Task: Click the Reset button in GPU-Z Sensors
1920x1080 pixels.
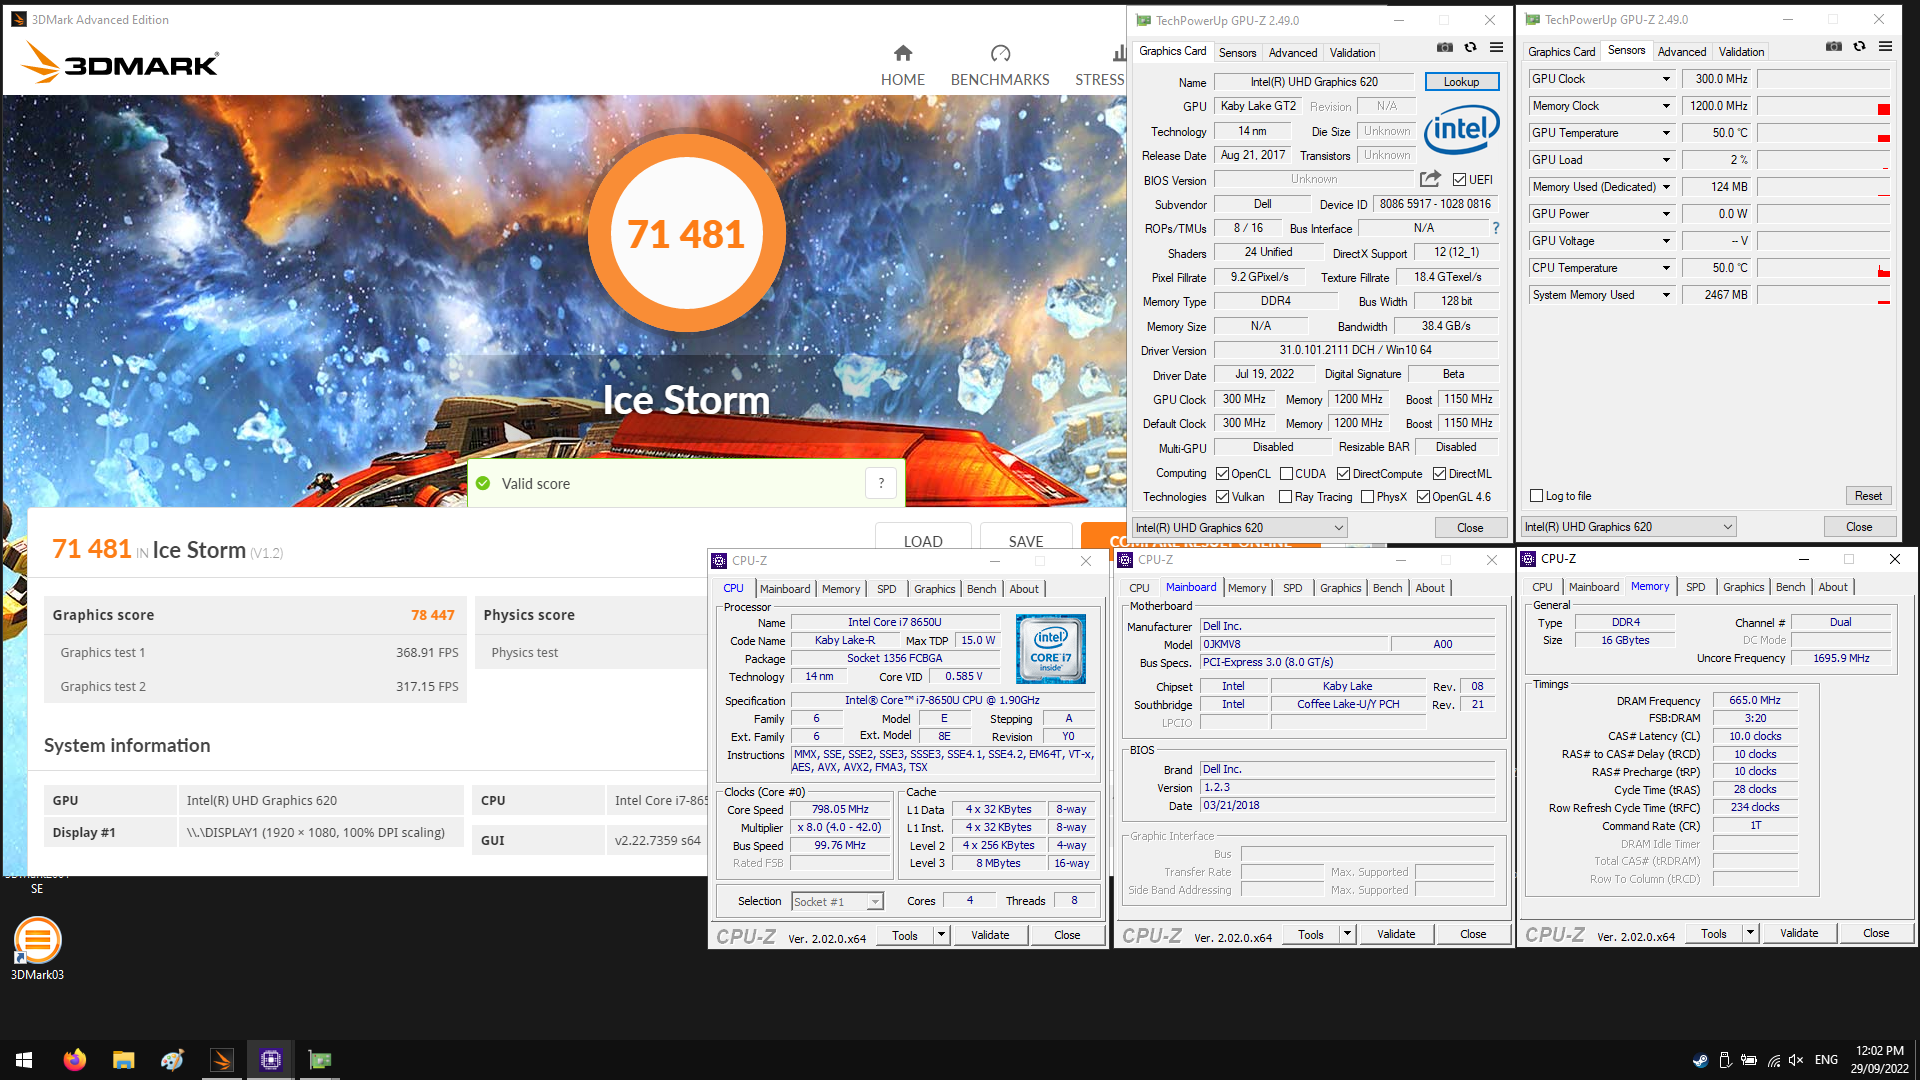Action: pyautogui.click(x=1868, y=496)
